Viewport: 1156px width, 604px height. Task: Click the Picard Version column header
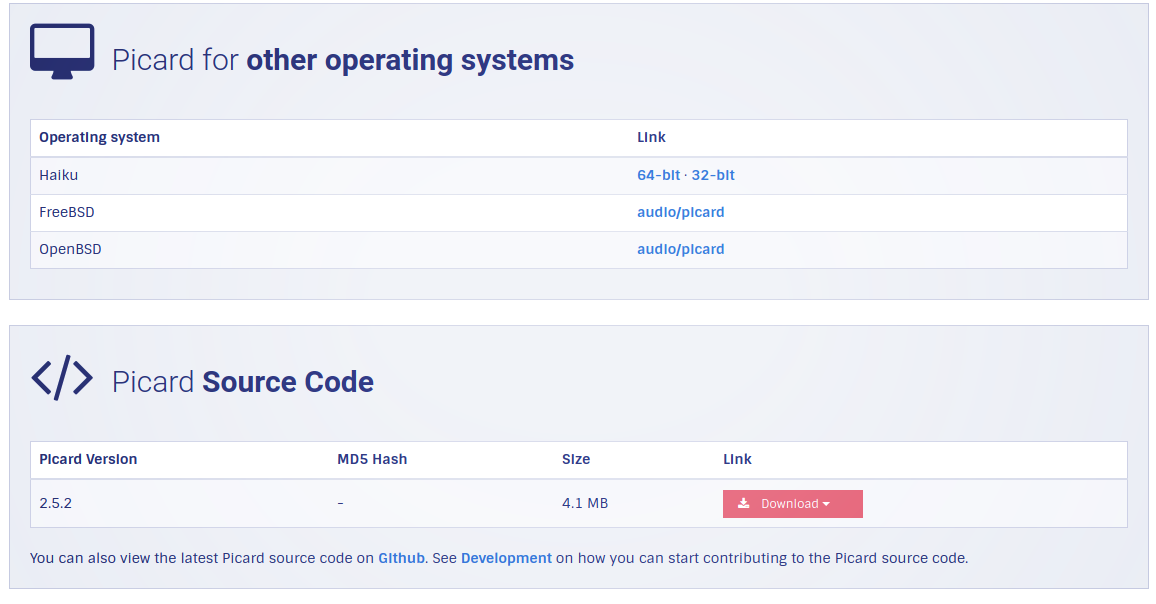click(x=88, y=459)
